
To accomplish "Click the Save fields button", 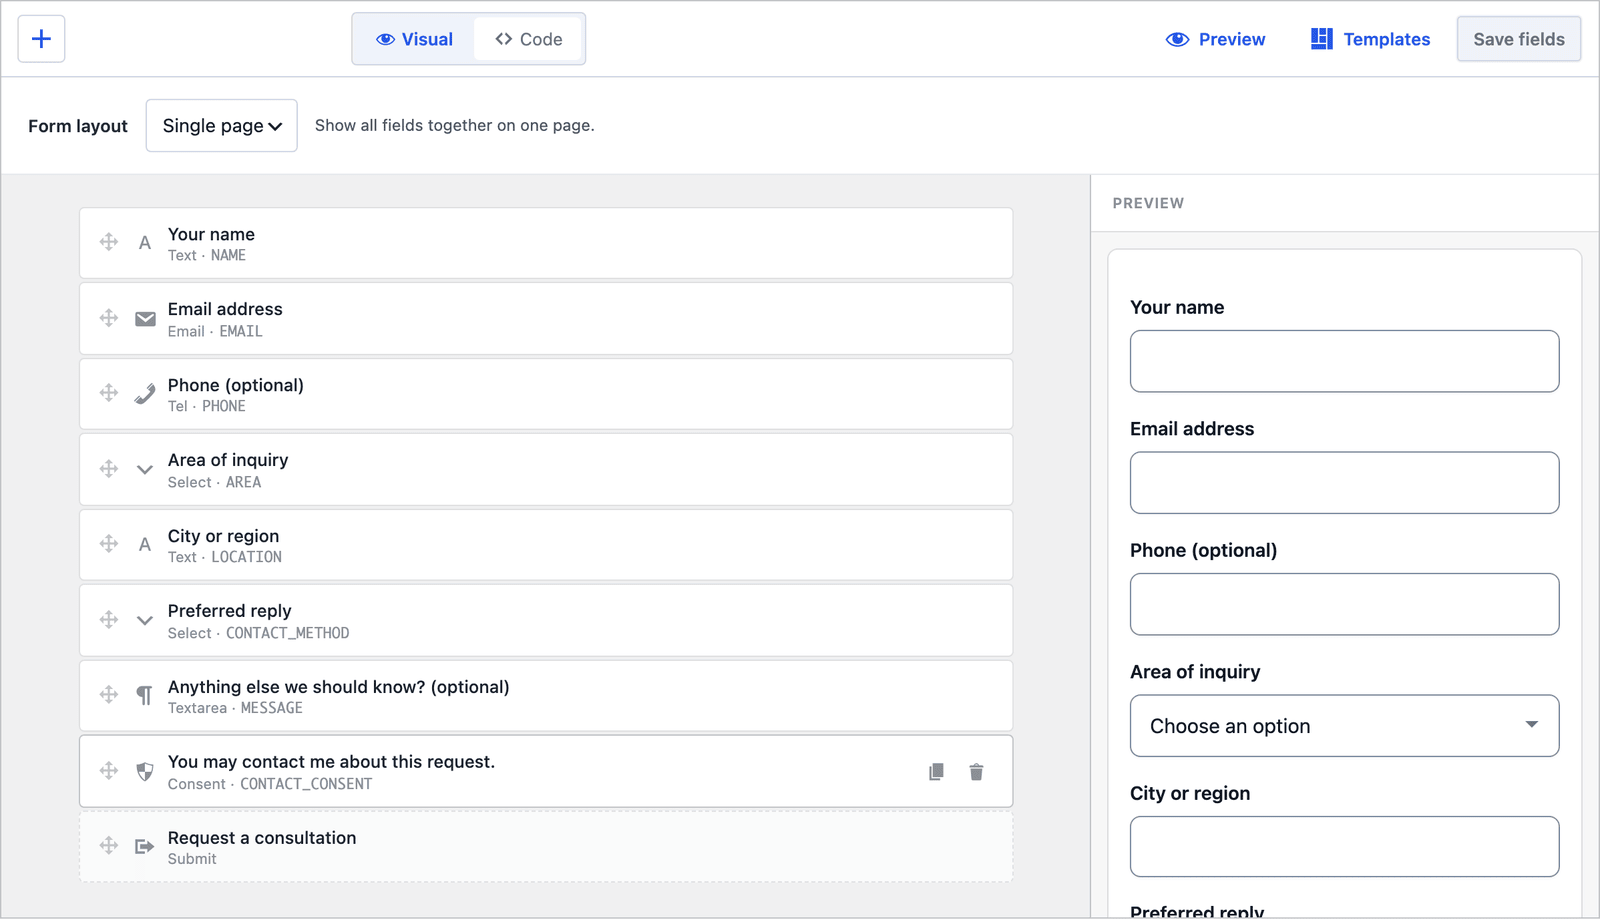I will [x=1518, y=39].
